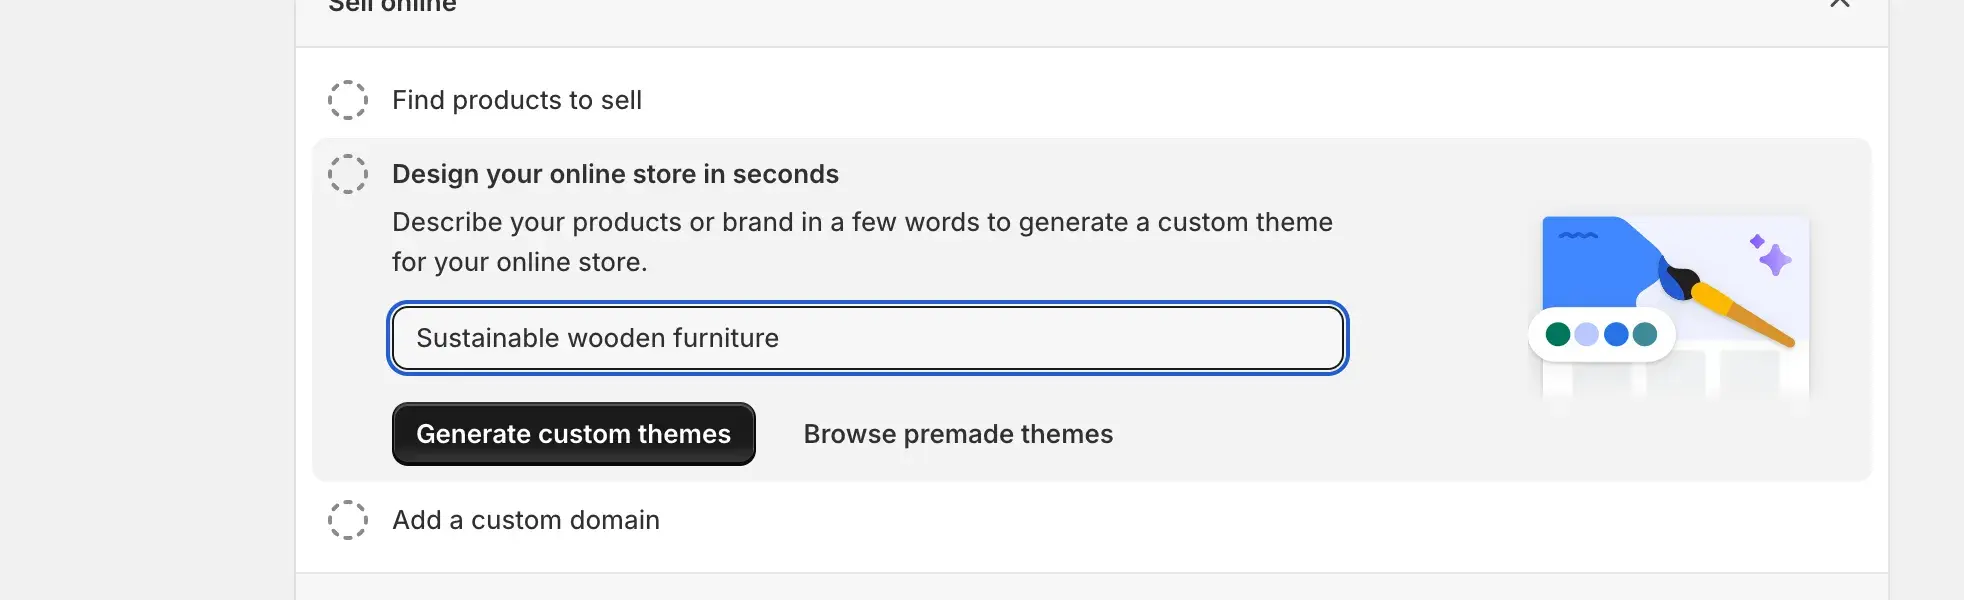Expand the "Find products to sell" step
The width and height of the screenshot is (1964, 600).
tap(516, 100)
